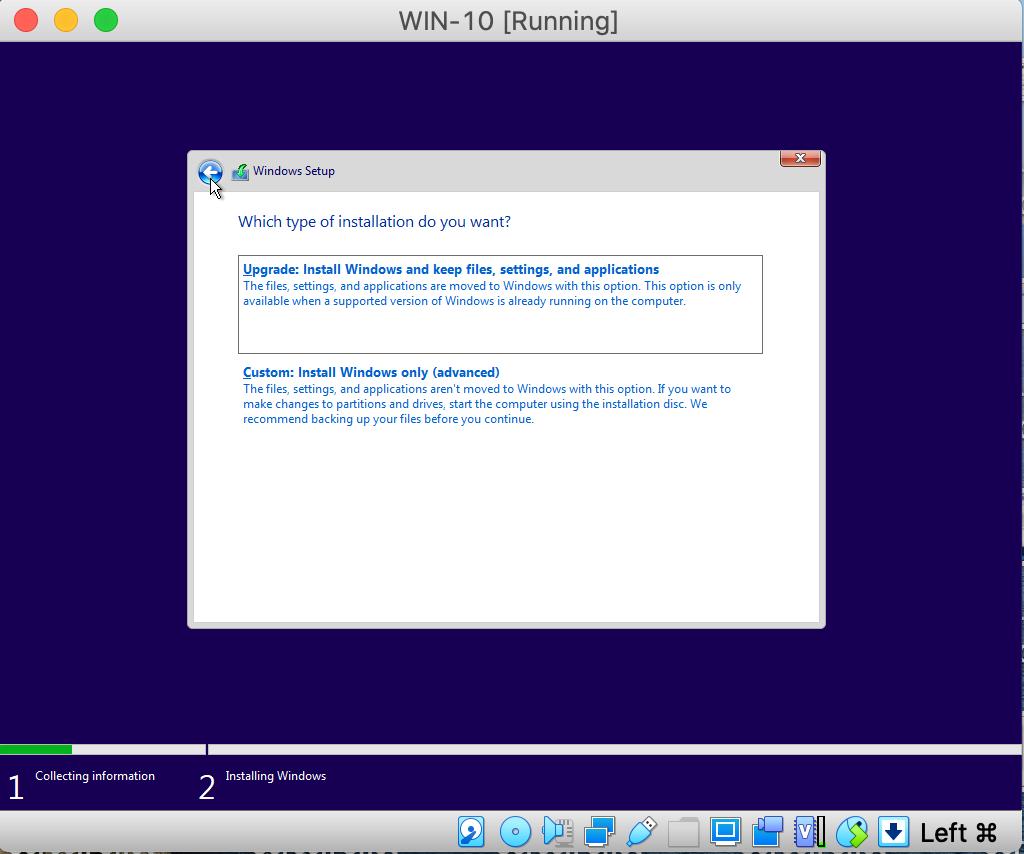Close the Windows Setup dialog
The image size is (1024, 854).
click(x=800, y=158)
